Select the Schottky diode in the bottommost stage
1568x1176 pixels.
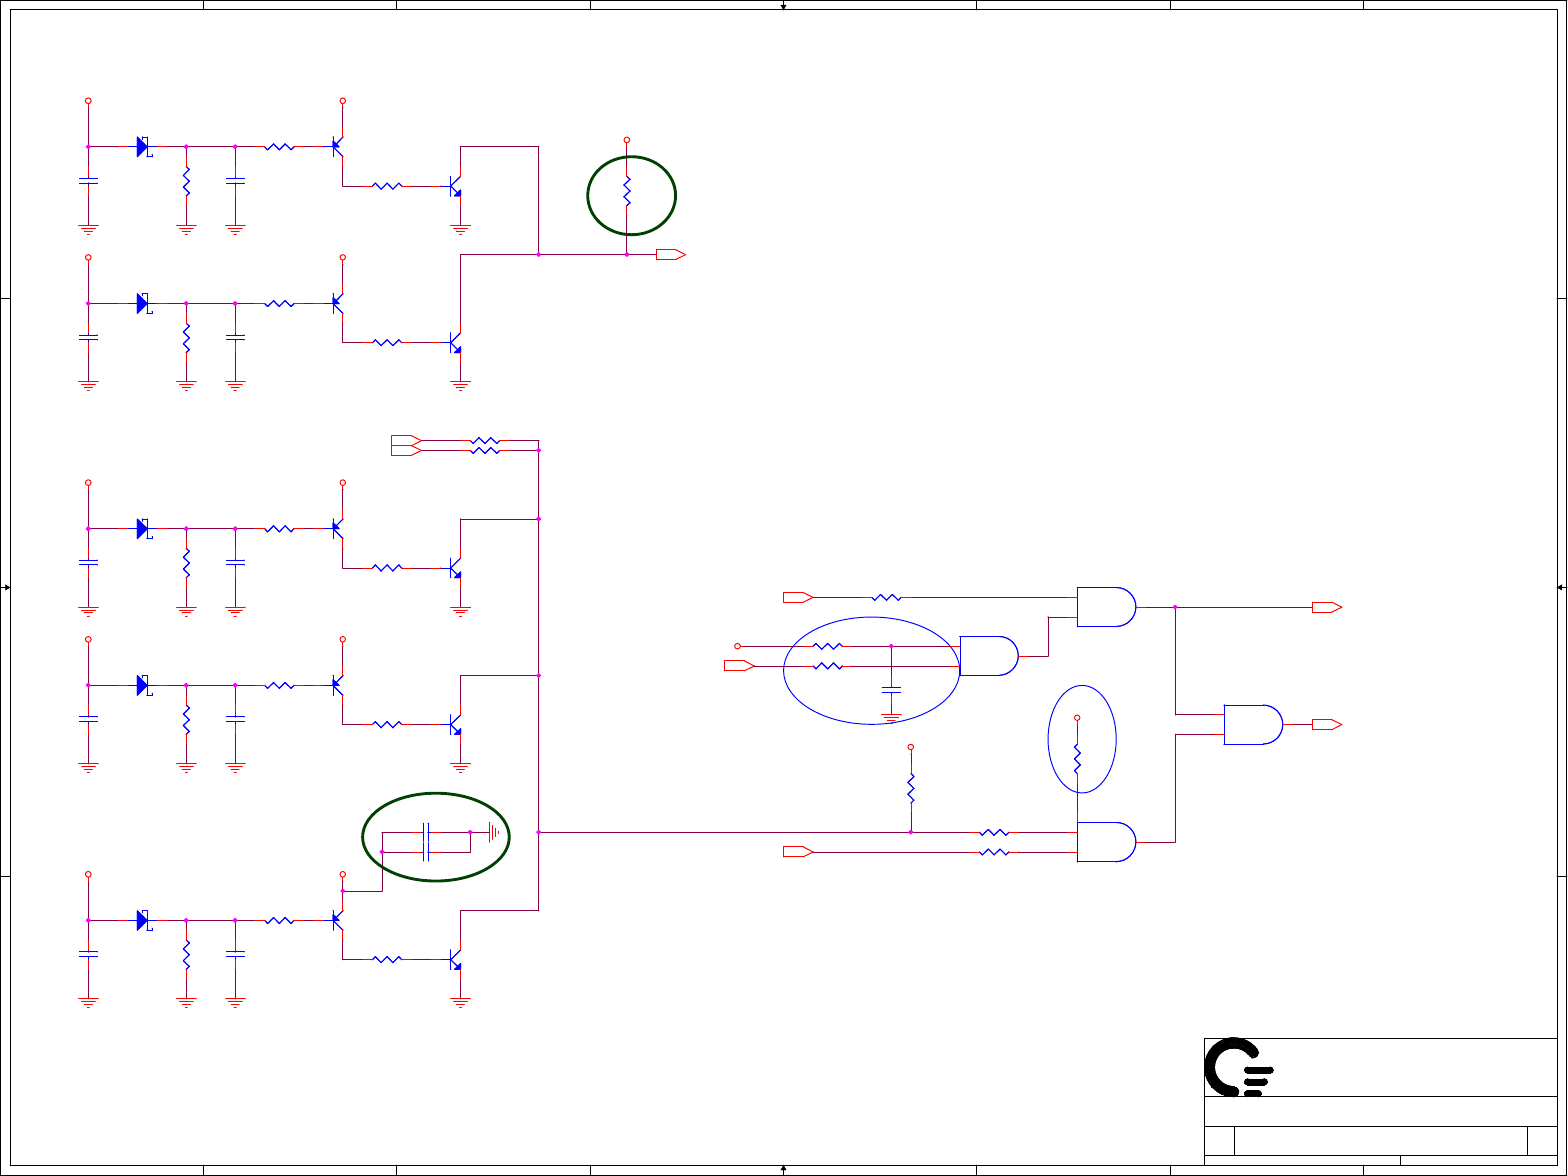[143, 920]
